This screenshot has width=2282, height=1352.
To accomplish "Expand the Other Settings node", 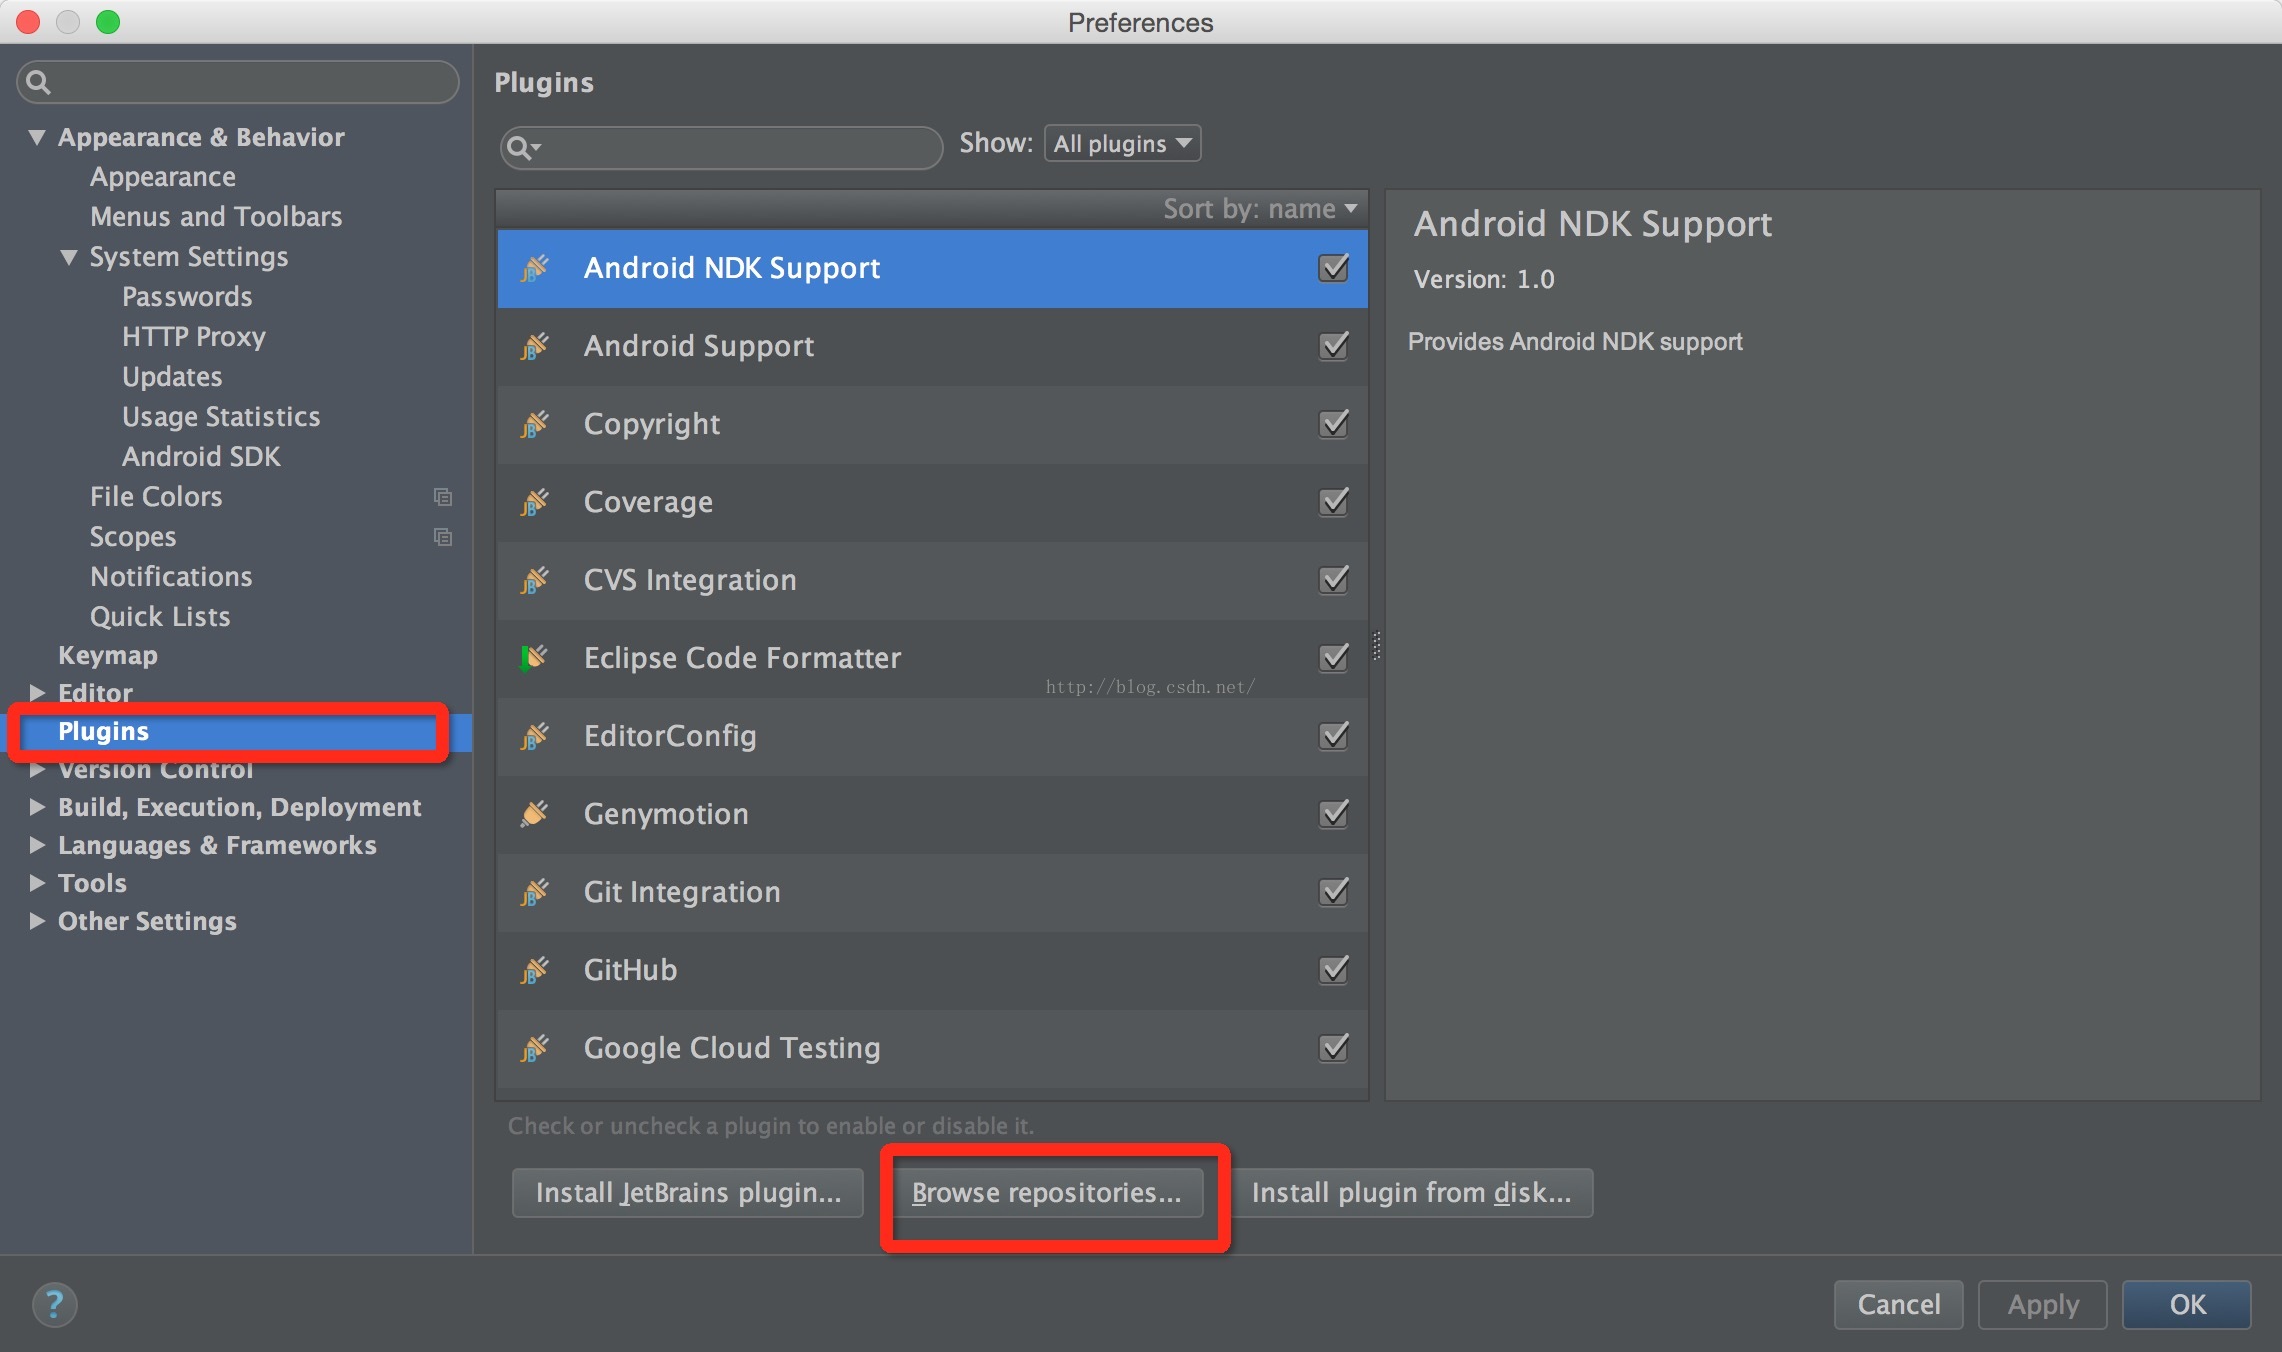I will pyautogui.click(x=37, y=920).
